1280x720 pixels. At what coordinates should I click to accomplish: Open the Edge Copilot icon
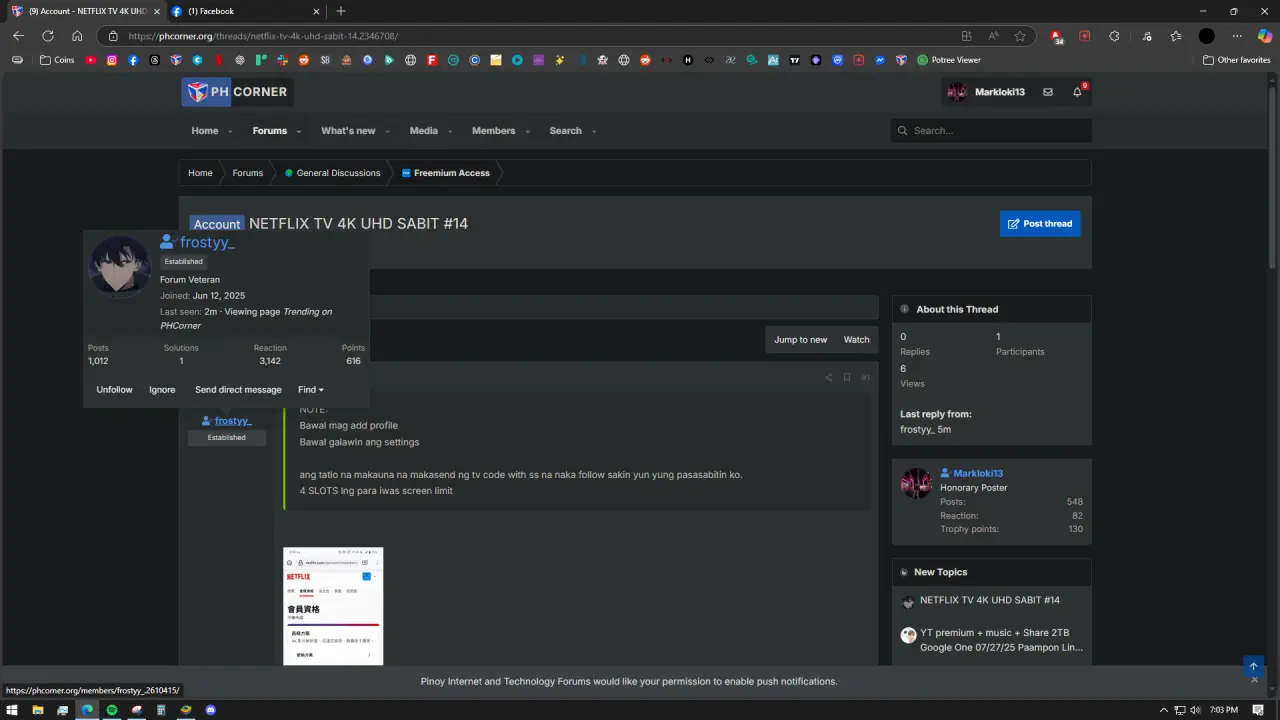[x=1265, y=36]
